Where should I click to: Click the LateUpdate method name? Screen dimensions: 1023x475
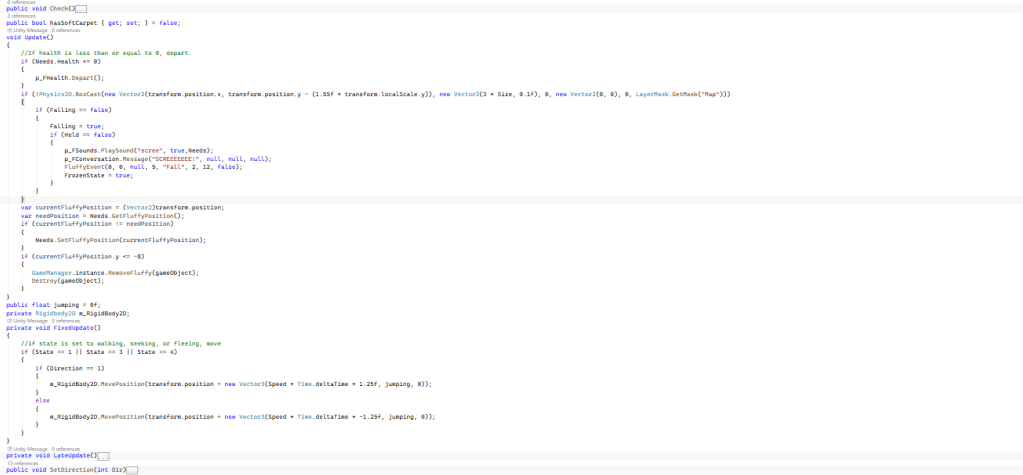[x=72, y=456]
